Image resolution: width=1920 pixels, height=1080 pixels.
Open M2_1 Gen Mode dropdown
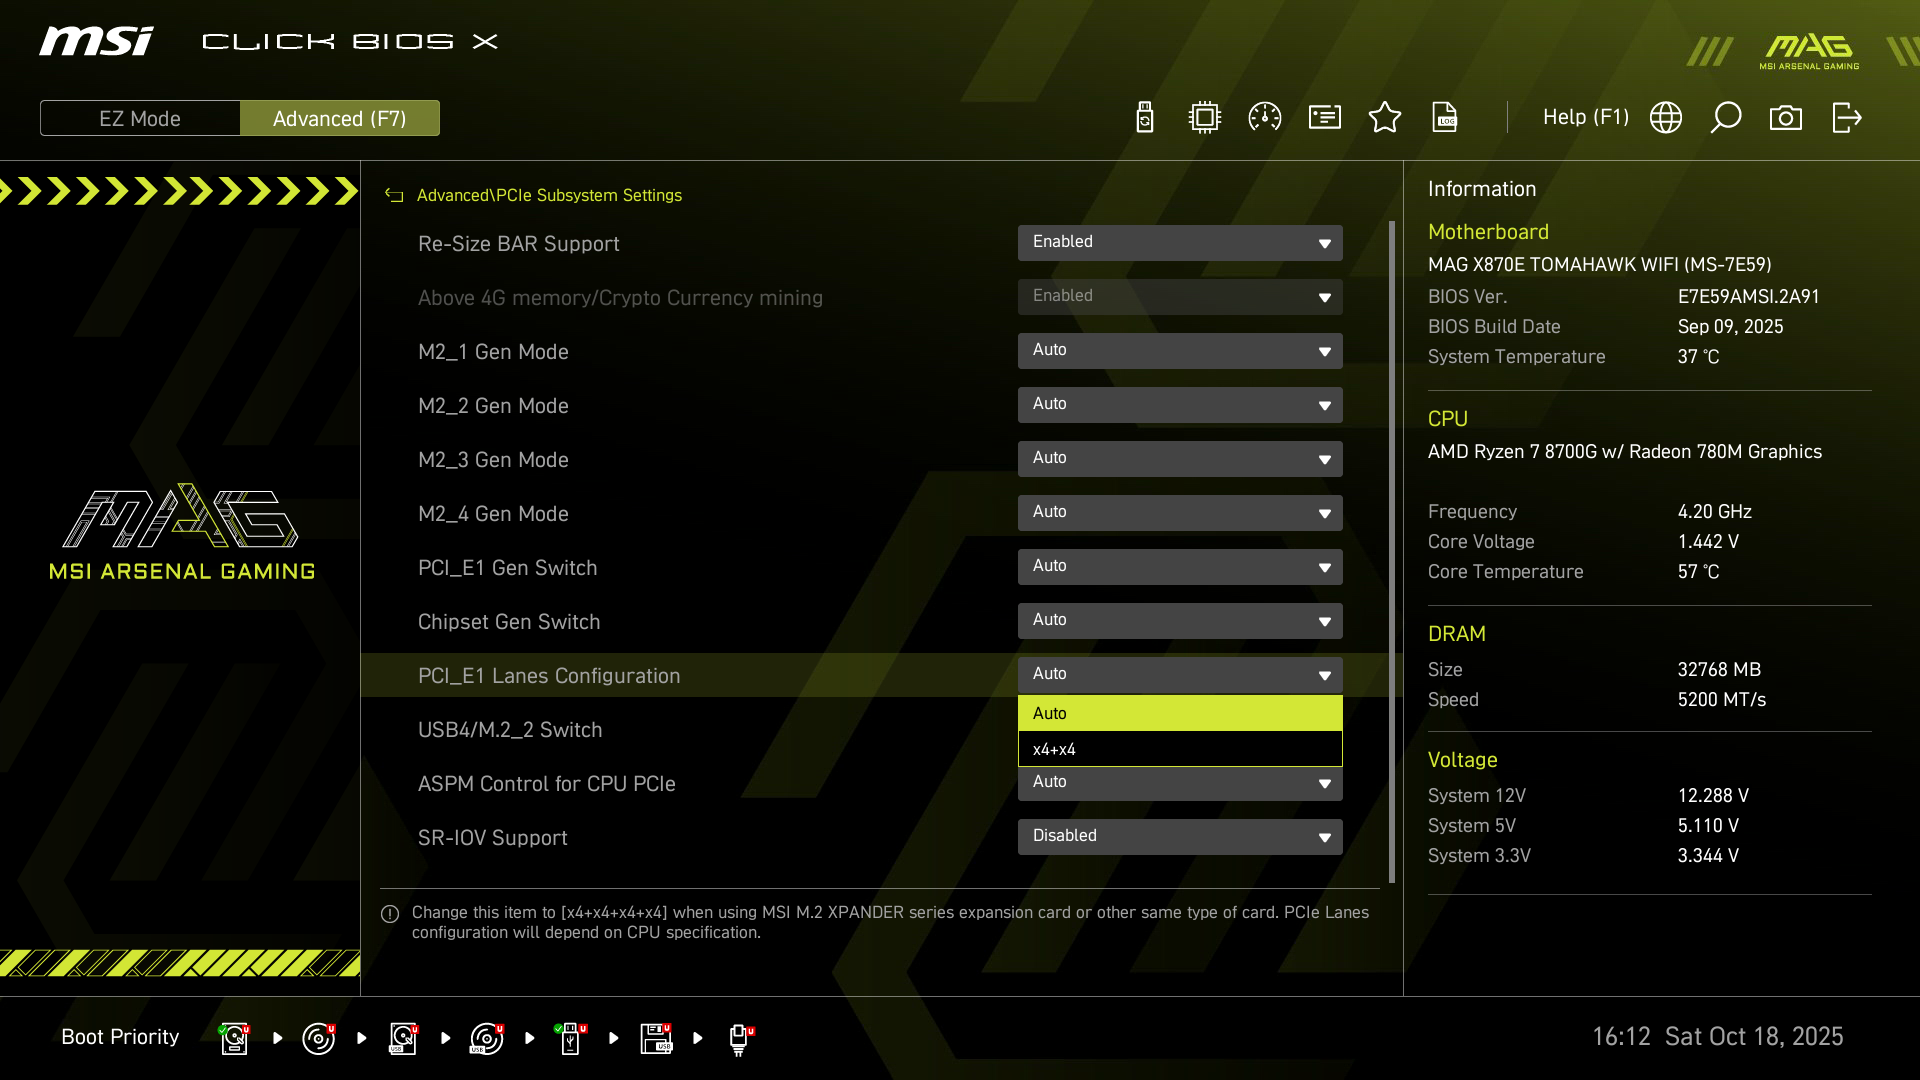point(1180,351)
